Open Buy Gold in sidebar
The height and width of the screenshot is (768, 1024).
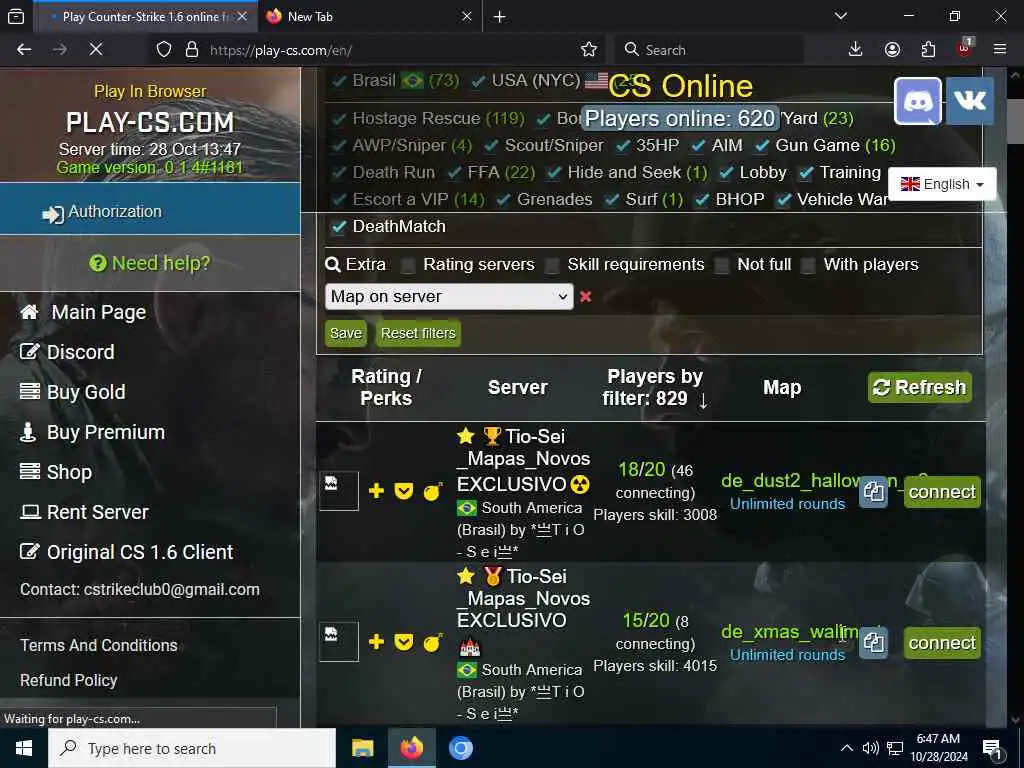(x=86, y=392)
